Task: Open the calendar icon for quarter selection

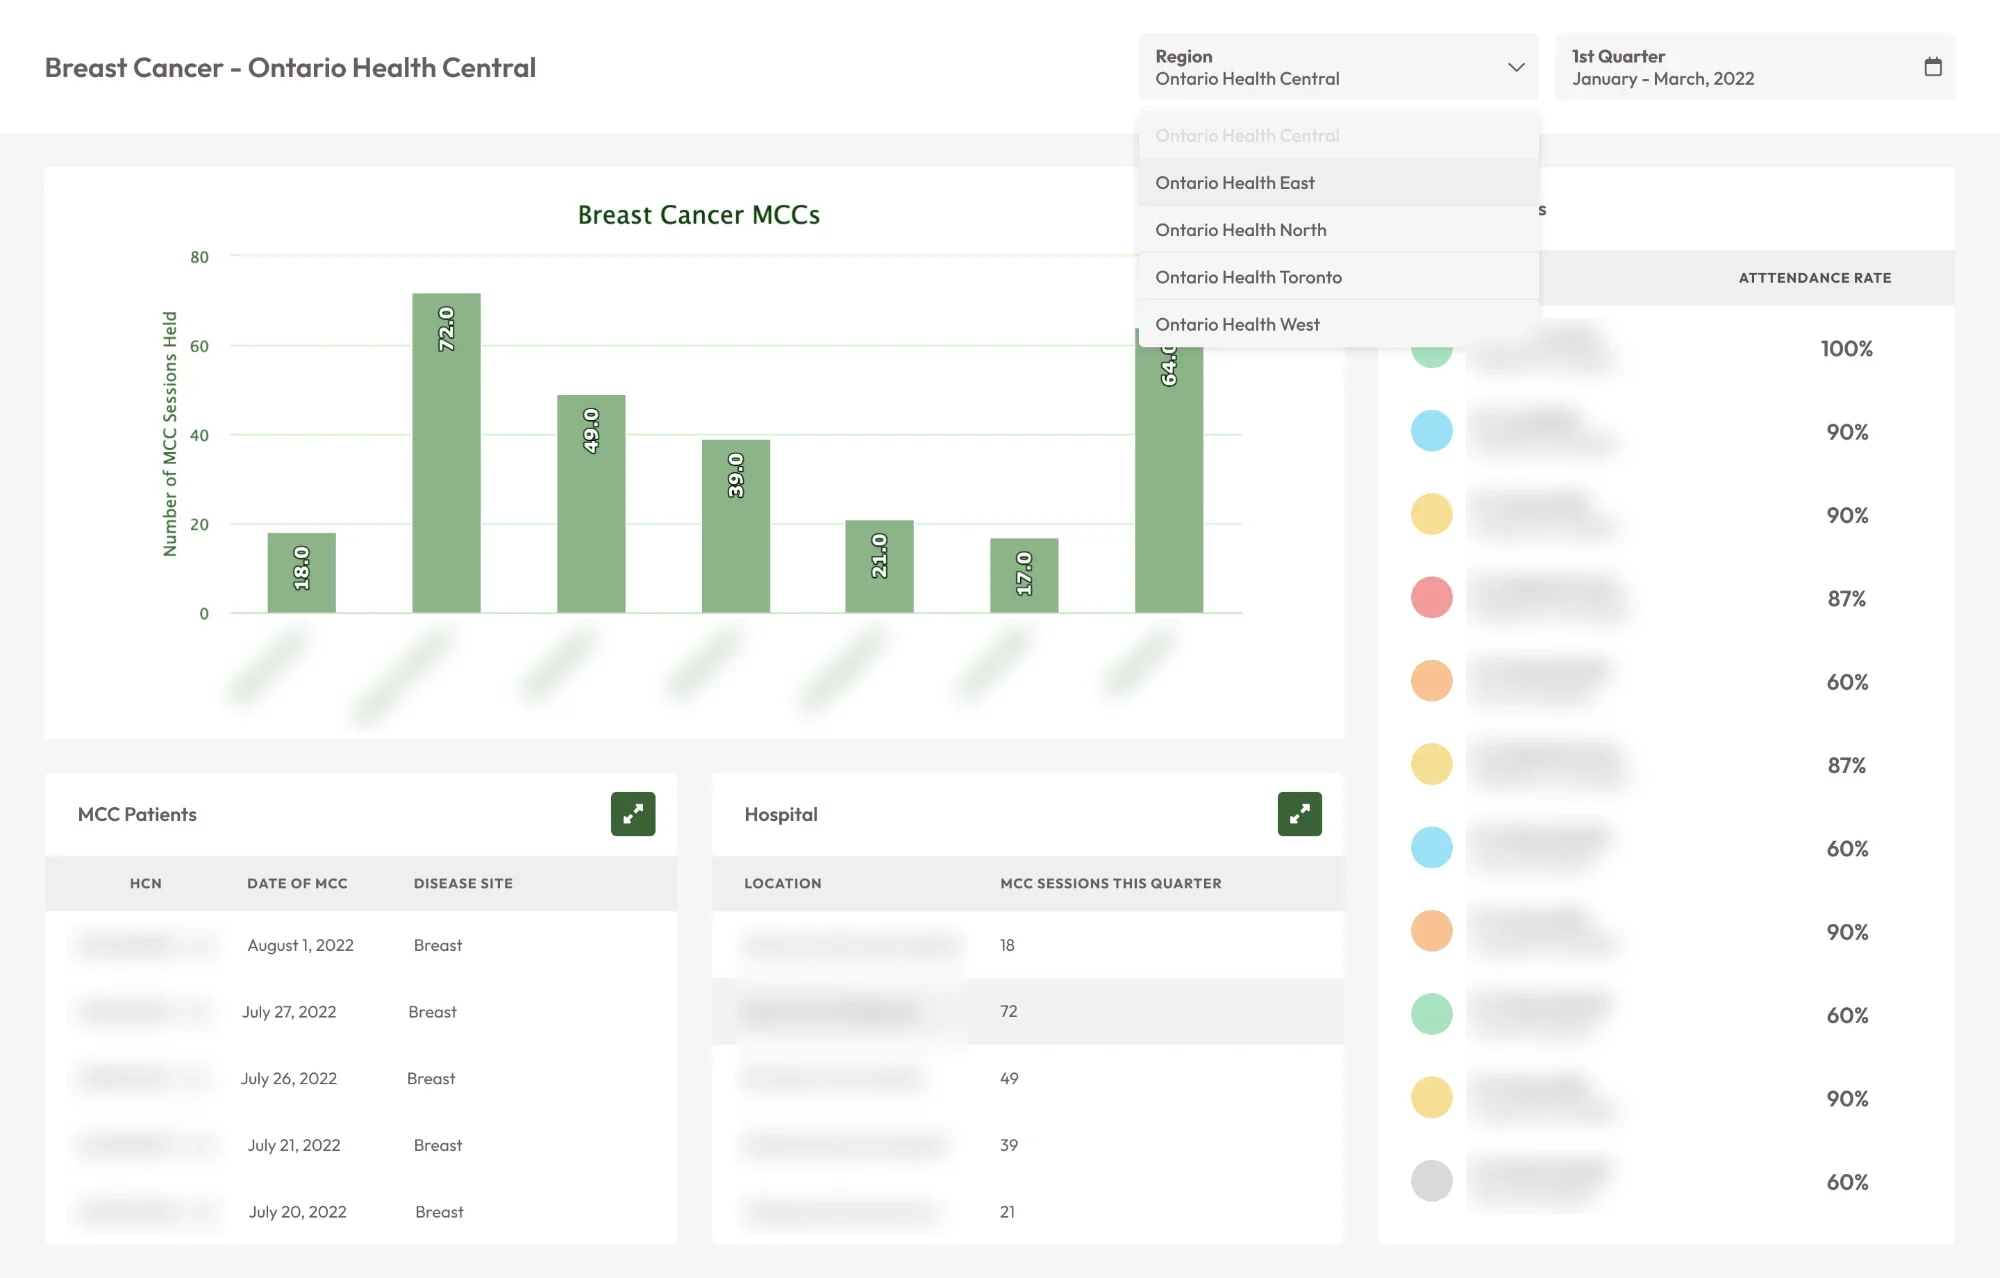Action: tap(1933, 67)
